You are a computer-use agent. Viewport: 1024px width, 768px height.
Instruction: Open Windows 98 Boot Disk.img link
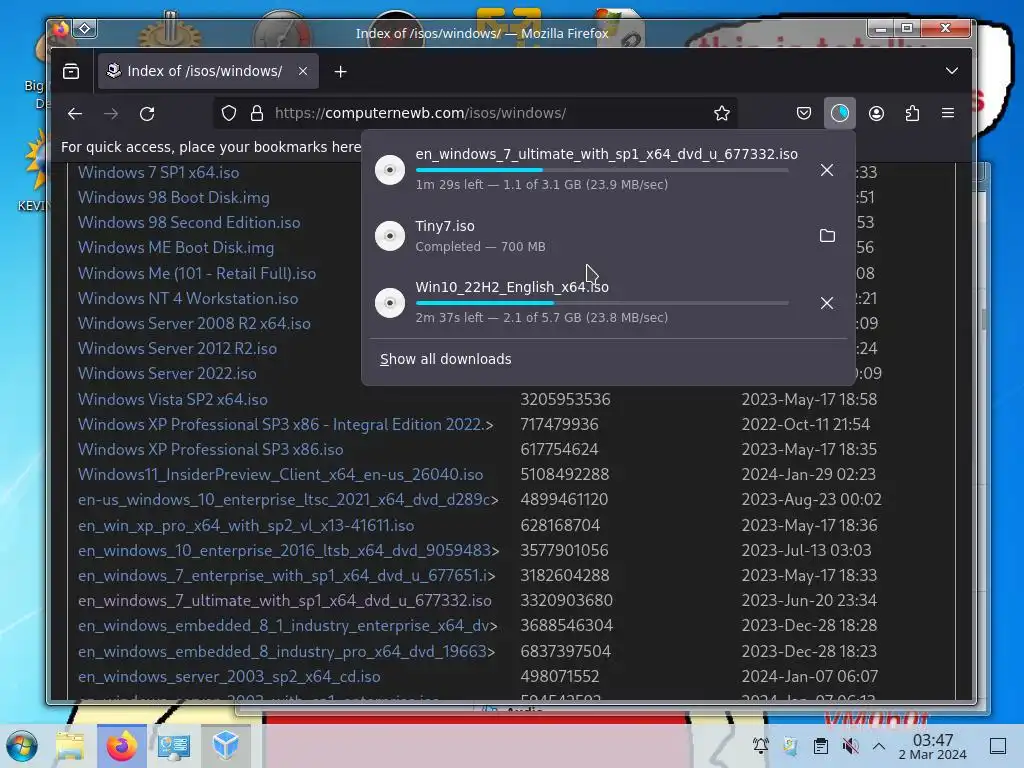pos(174,197)
